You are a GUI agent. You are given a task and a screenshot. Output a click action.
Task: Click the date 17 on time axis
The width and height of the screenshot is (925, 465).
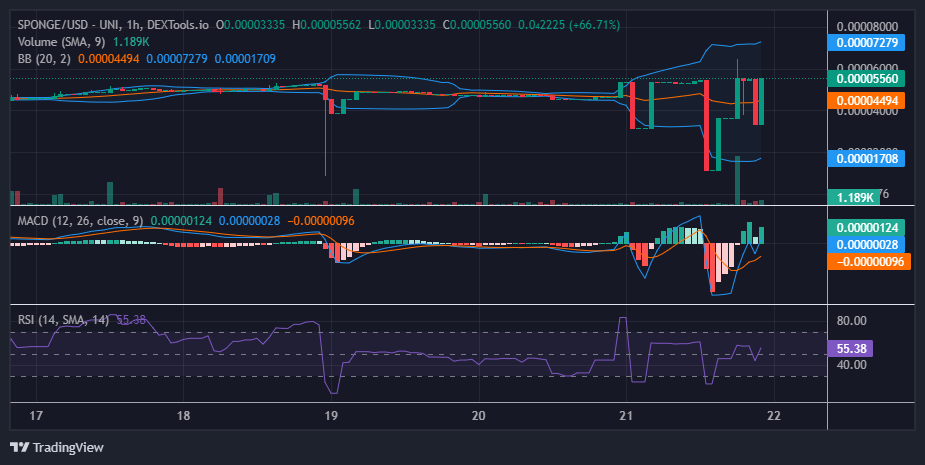36,415
